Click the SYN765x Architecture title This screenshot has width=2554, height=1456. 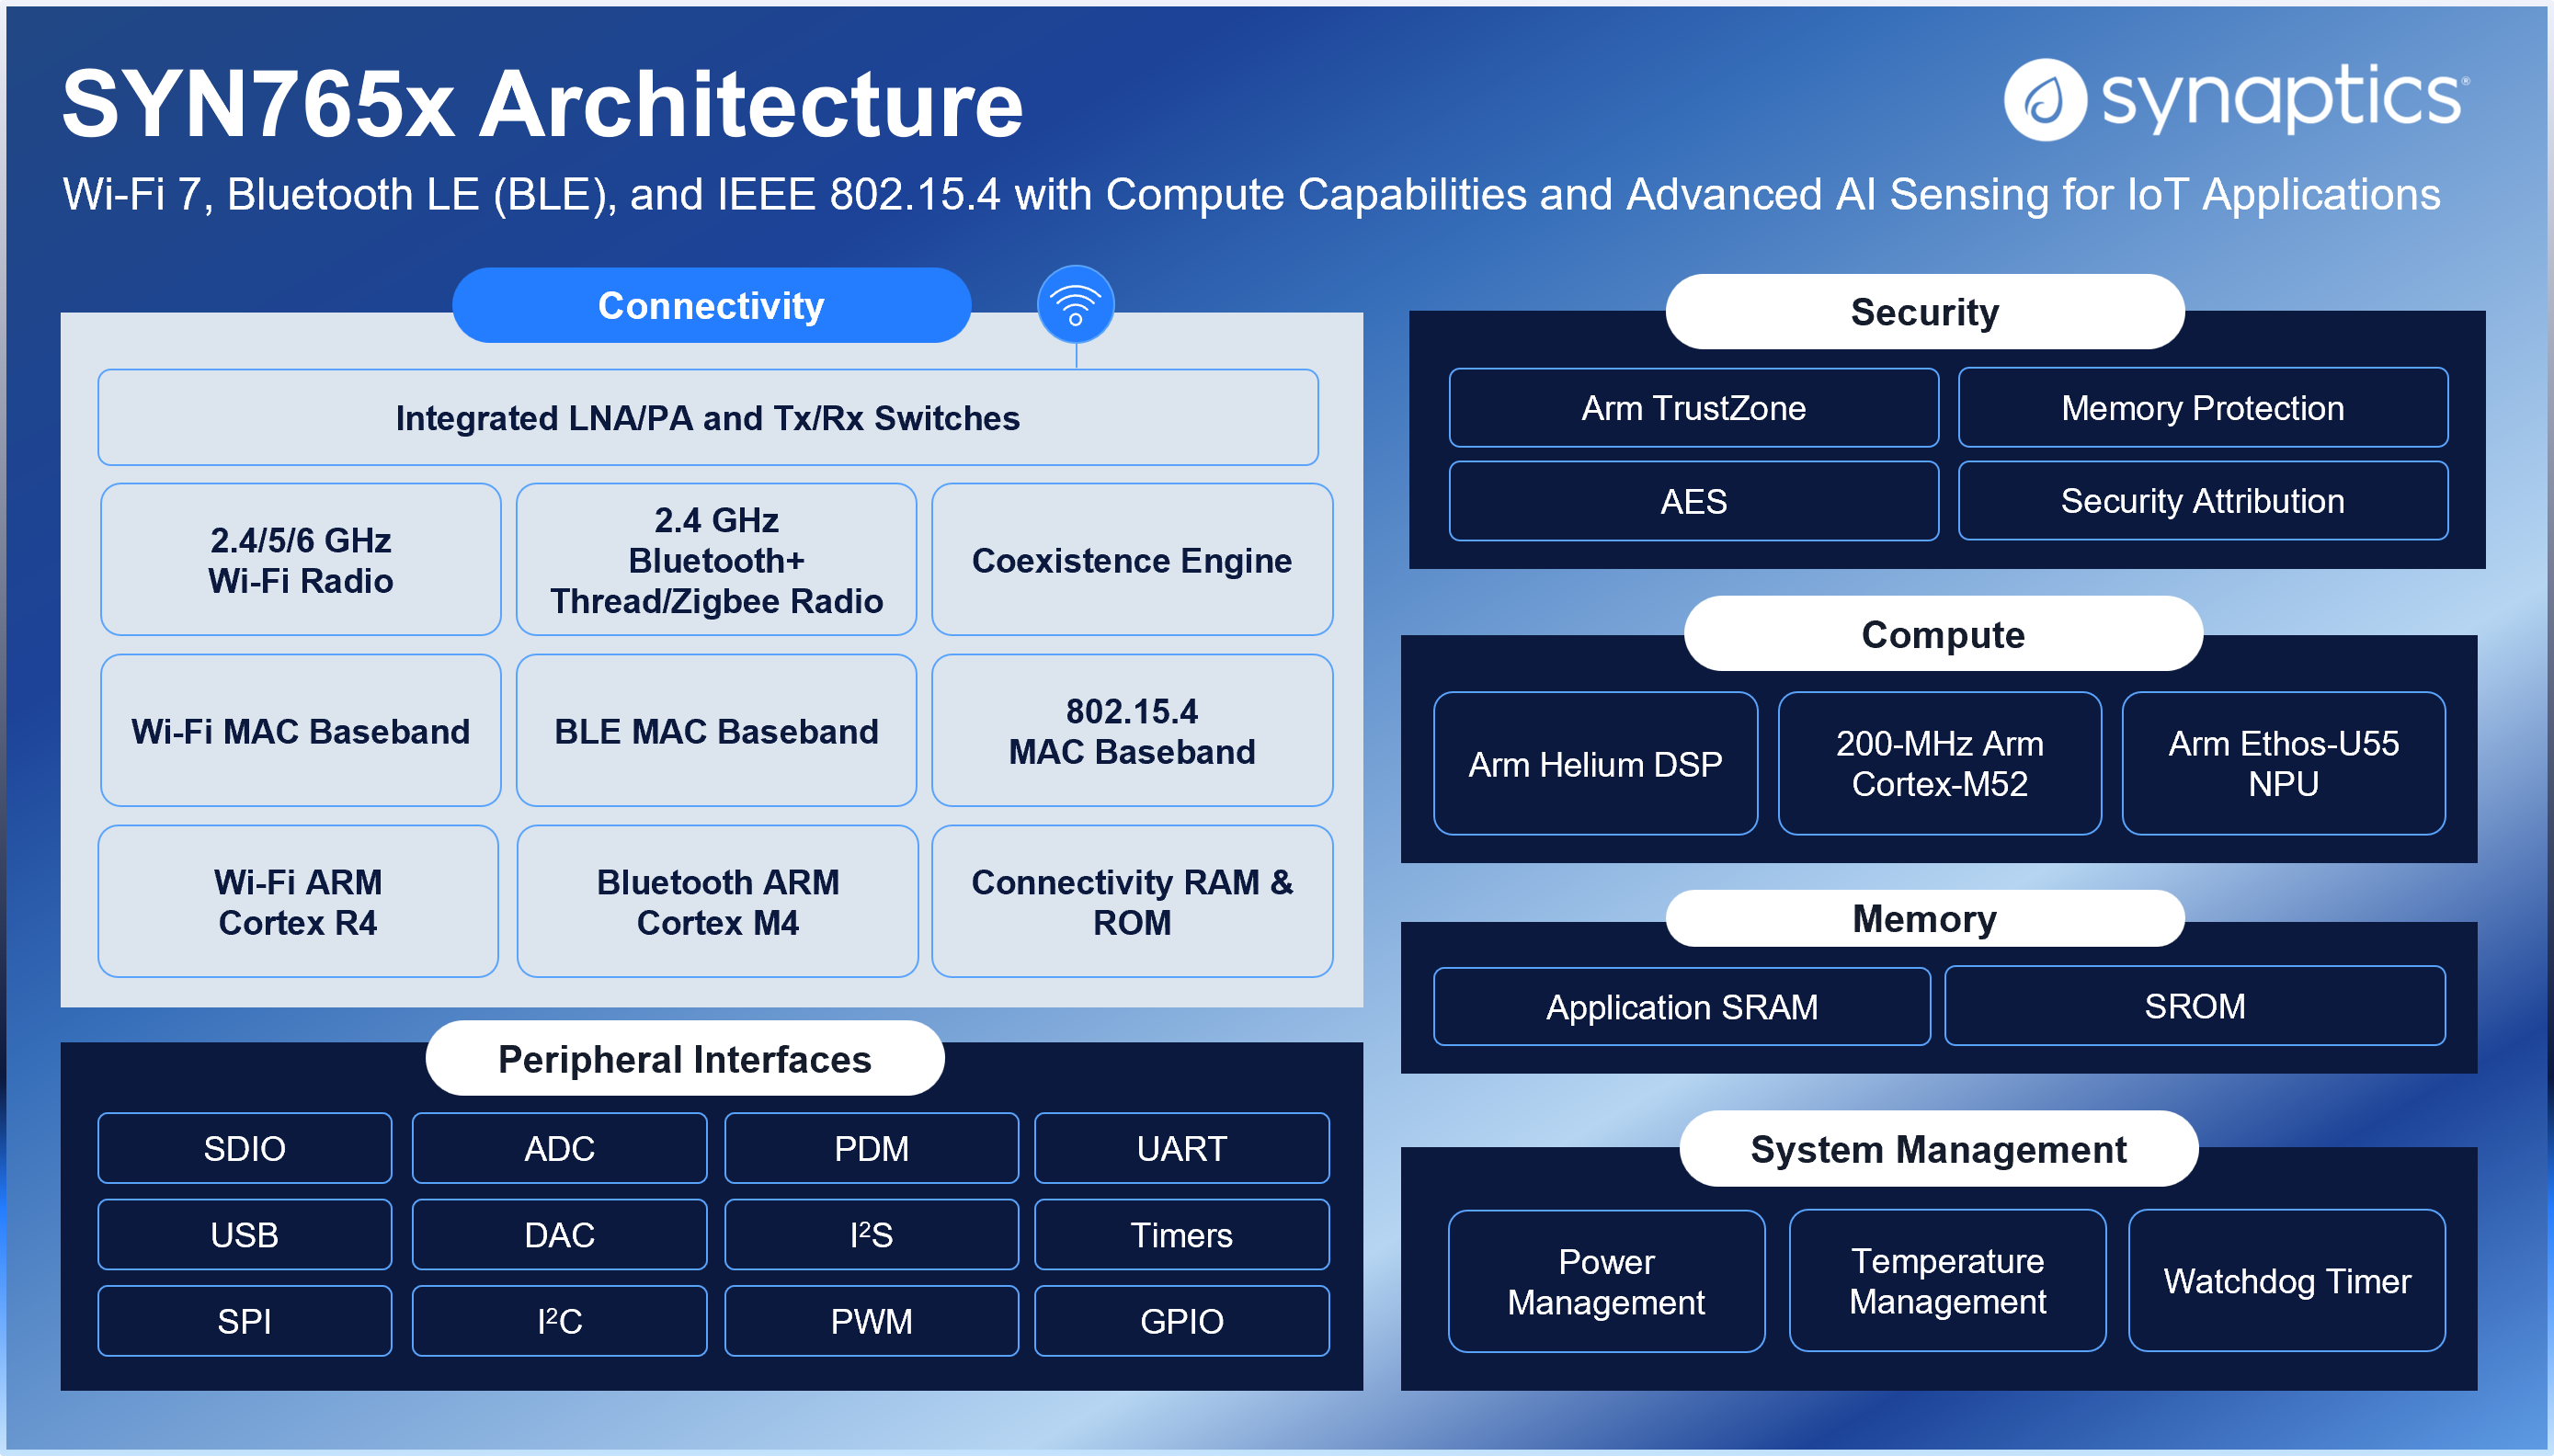coord(543,104)
